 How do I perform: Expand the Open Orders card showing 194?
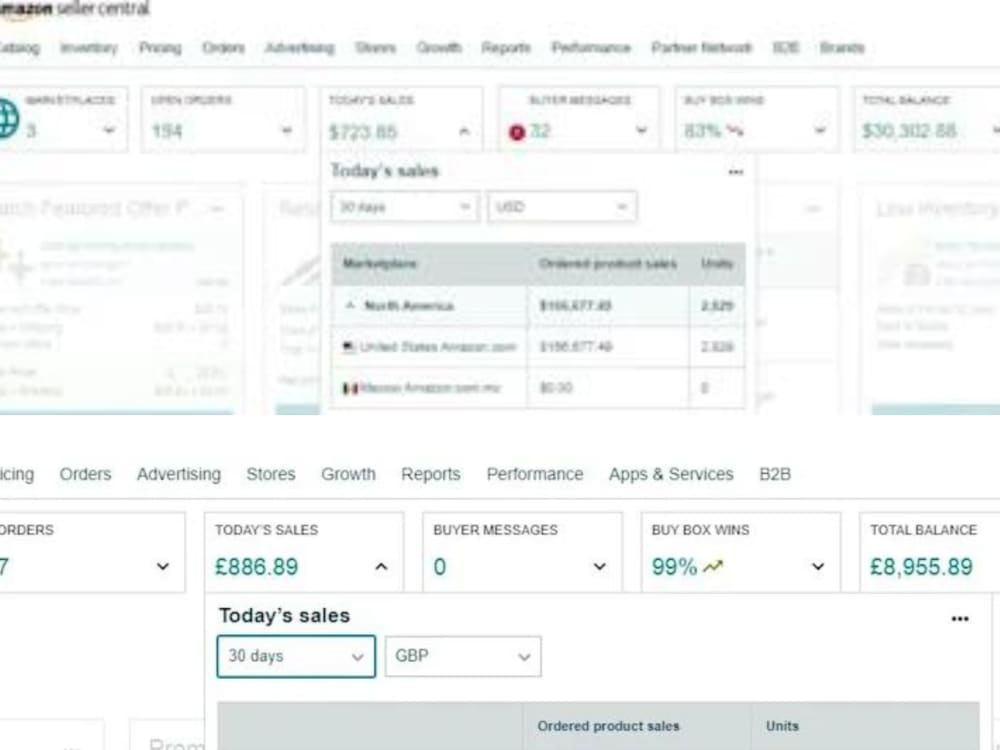pyautogui.click(x=286, y=131)
